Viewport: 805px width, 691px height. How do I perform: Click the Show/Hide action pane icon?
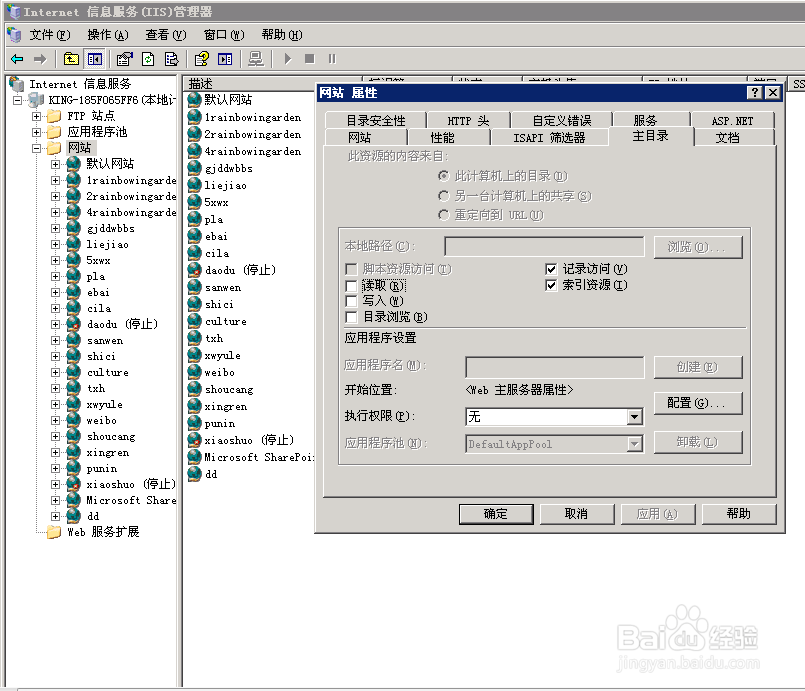[x=225, y=59]
